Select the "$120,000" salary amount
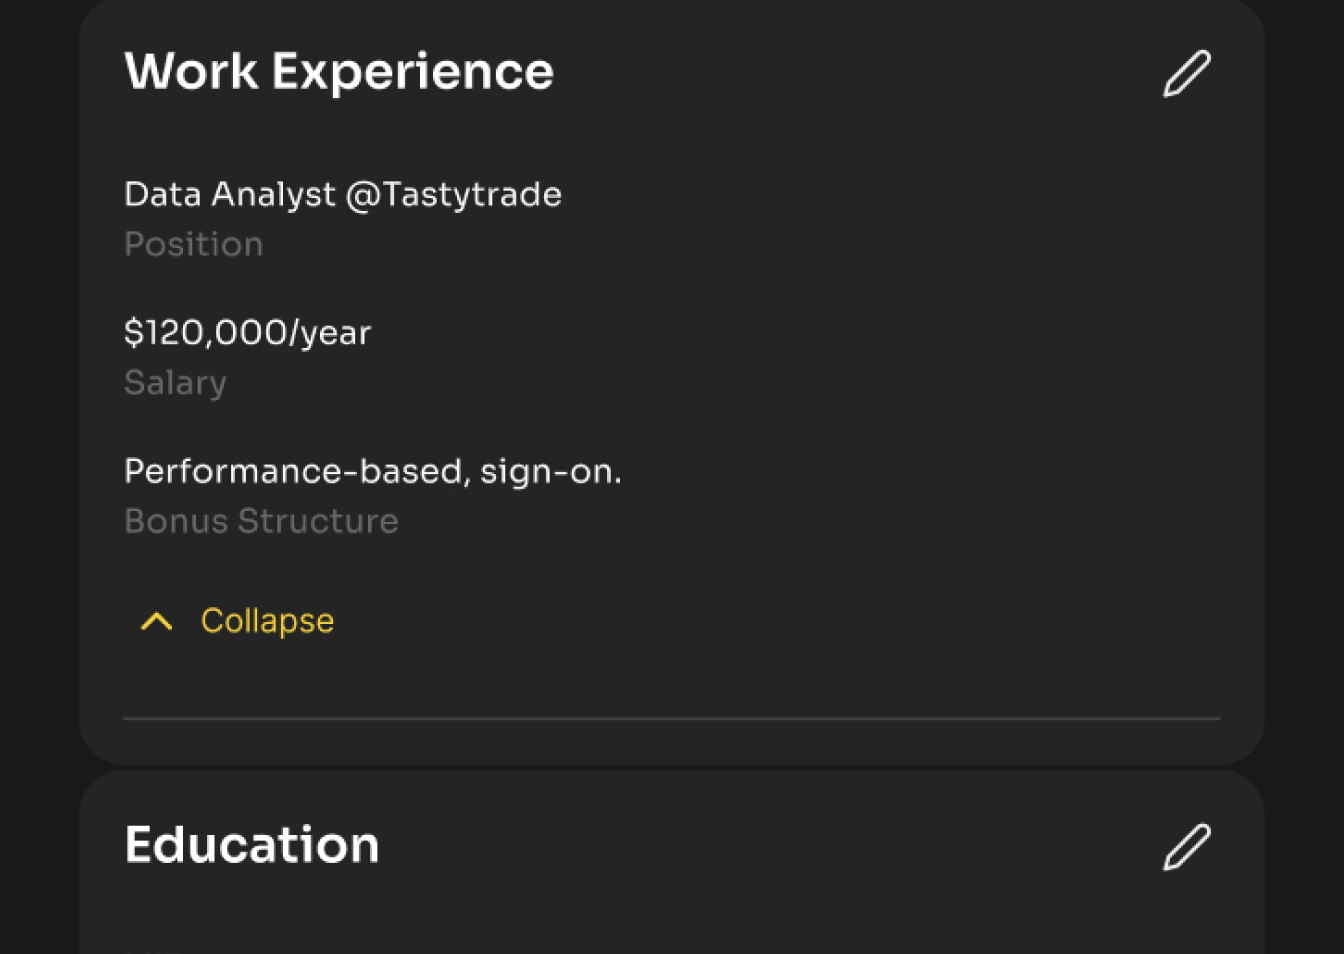The height and width of the screenshot is (954, 1344). tap(205, 333)
